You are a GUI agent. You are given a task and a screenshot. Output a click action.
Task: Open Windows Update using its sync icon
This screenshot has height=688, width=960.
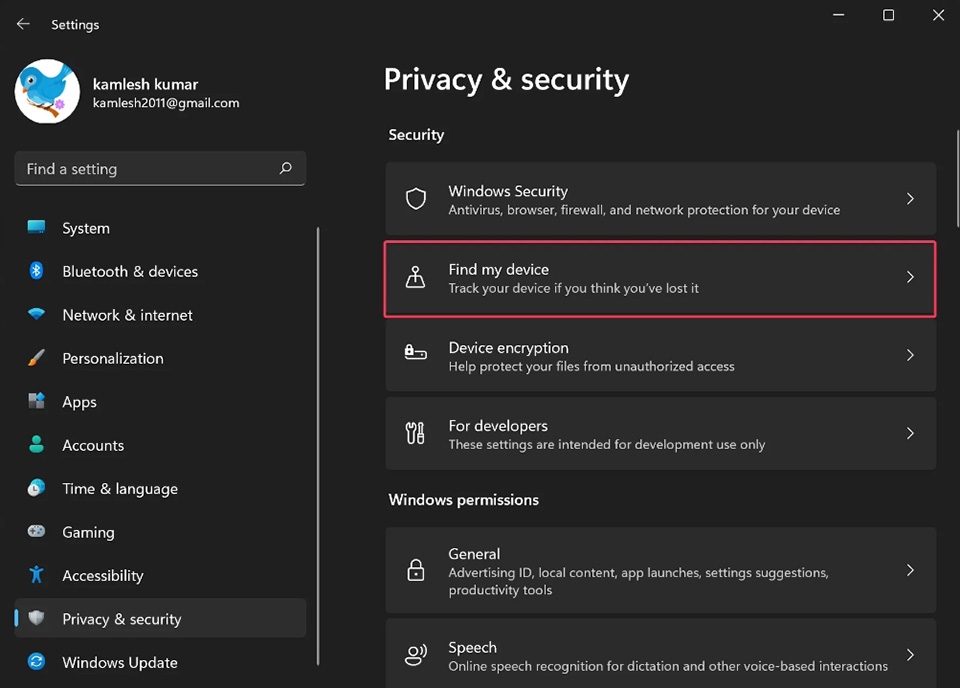37,662
